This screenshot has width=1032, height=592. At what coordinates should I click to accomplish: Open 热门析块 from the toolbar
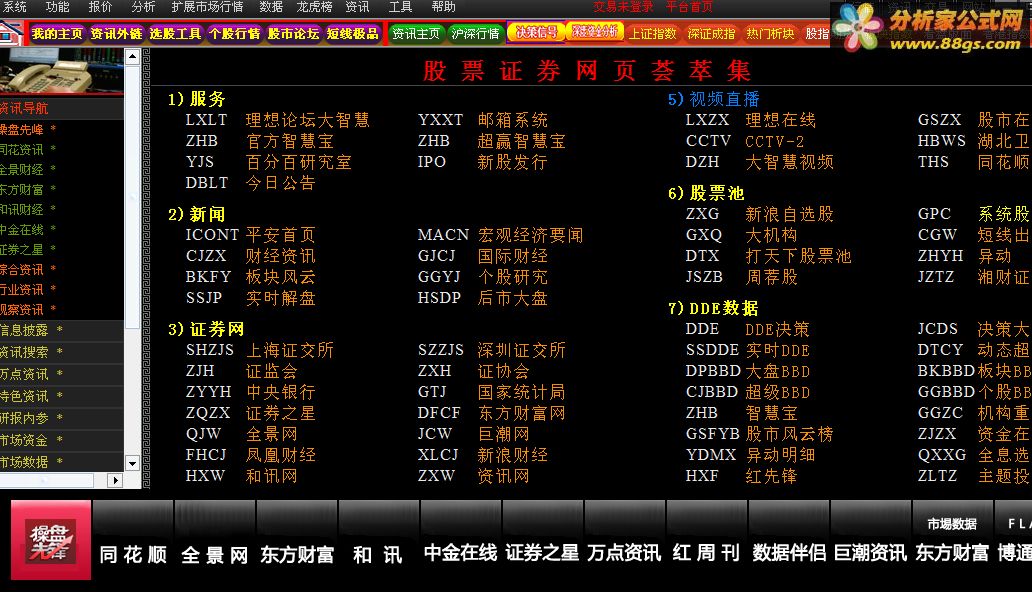pos(770,34)
